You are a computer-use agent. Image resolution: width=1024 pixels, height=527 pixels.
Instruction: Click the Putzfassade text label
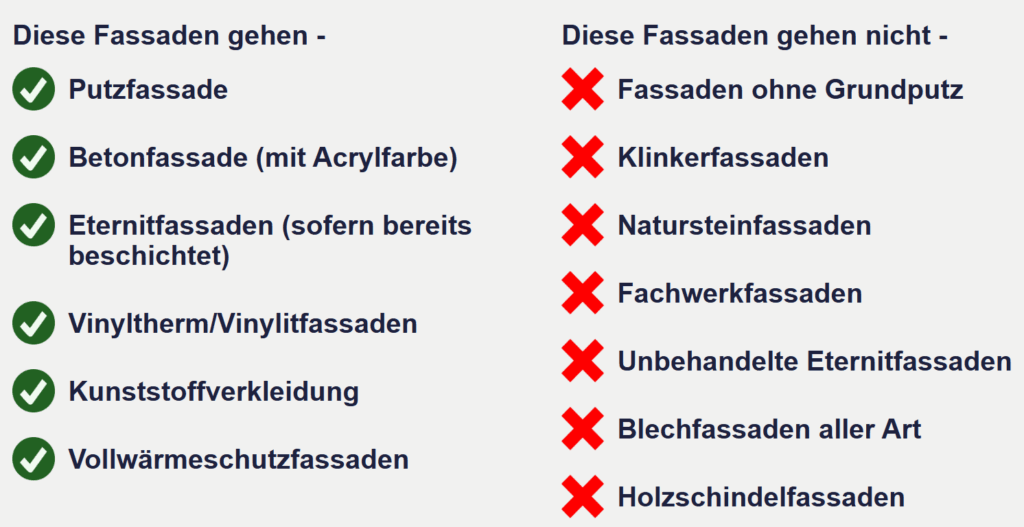click(x=148, y=90)
